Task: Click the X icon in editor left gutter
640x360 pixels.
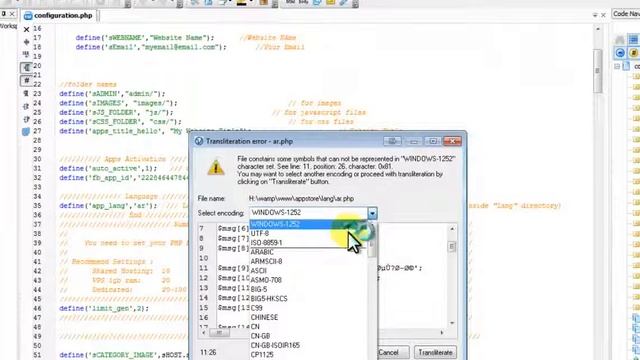Action: [x=27, y=29]
